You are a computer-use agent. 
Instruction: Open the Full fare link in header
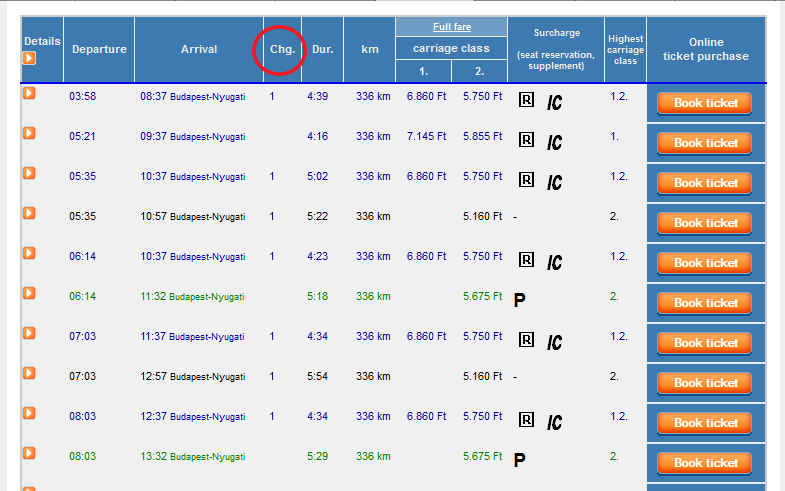click(452, 27)
